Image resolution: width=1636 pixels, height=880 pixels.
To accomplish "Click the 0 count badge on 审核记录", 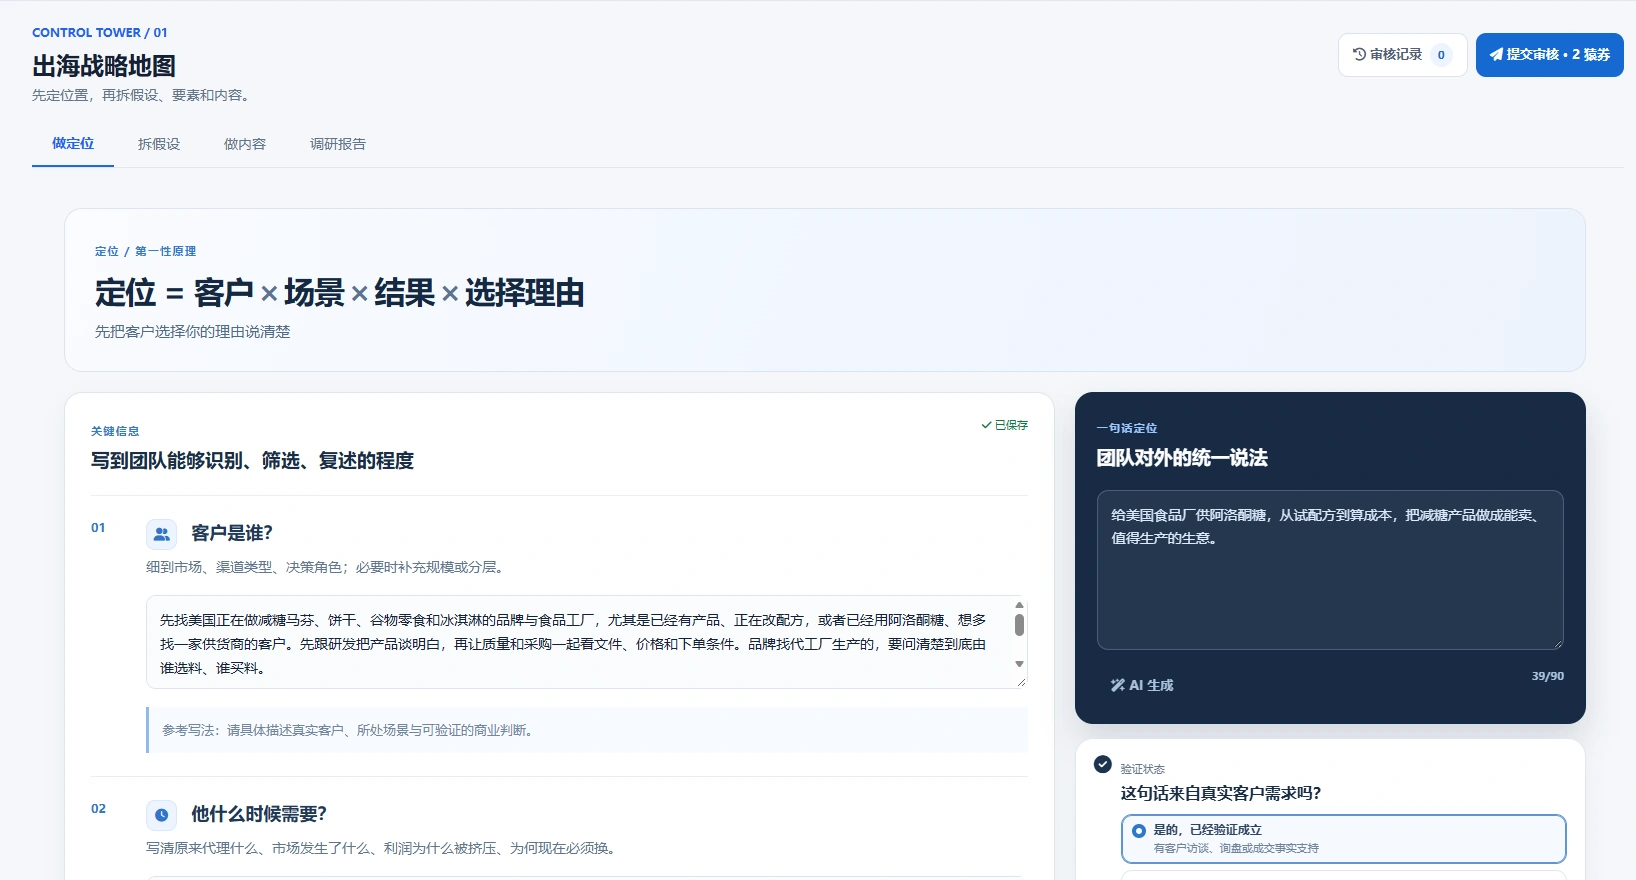I will [1441, 55].
